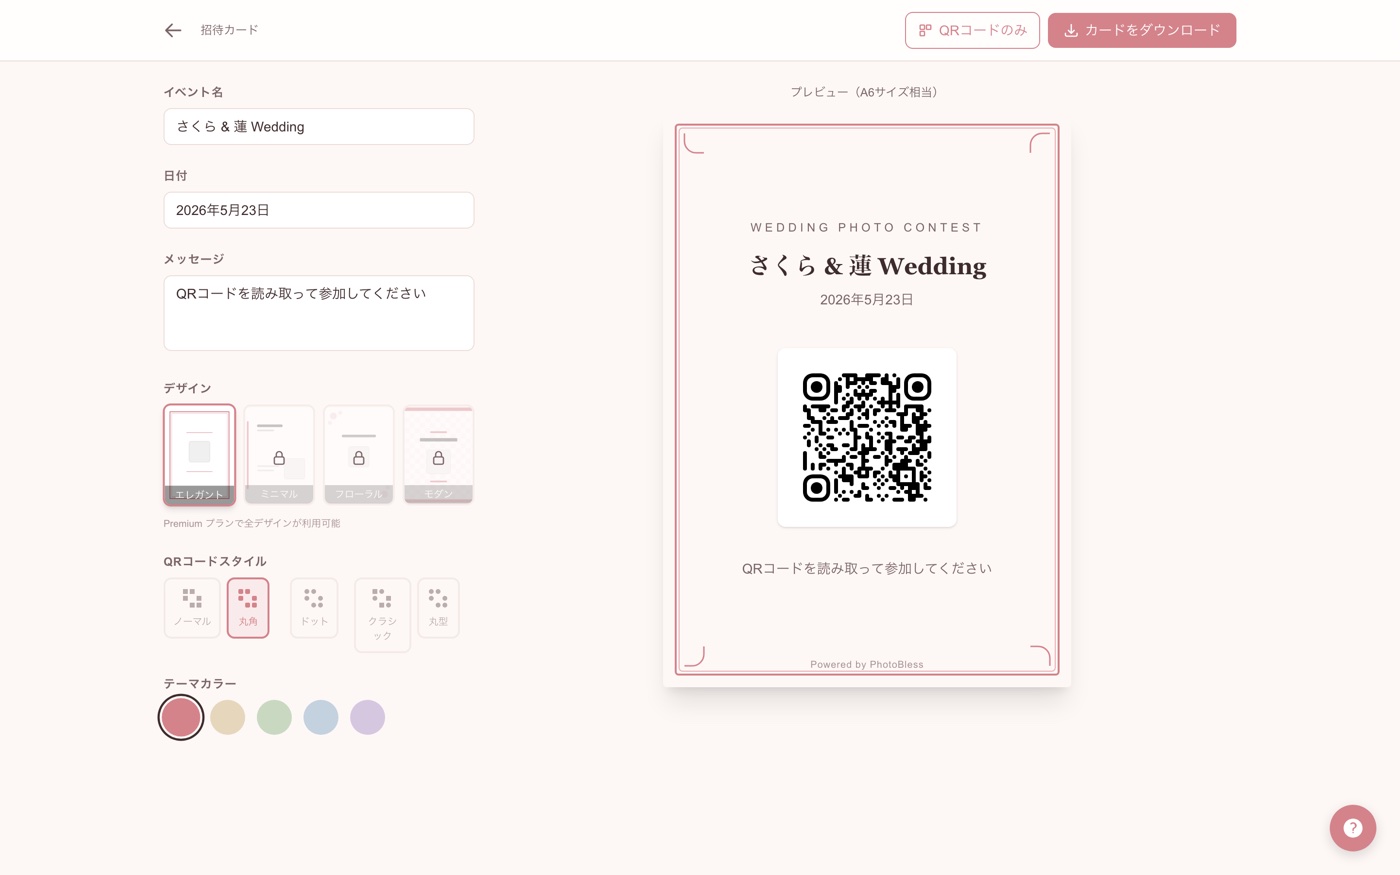This screenshot has height=875, width=1400.
Task: Pick the lavender theme color swatch
Action: (367, 717)
